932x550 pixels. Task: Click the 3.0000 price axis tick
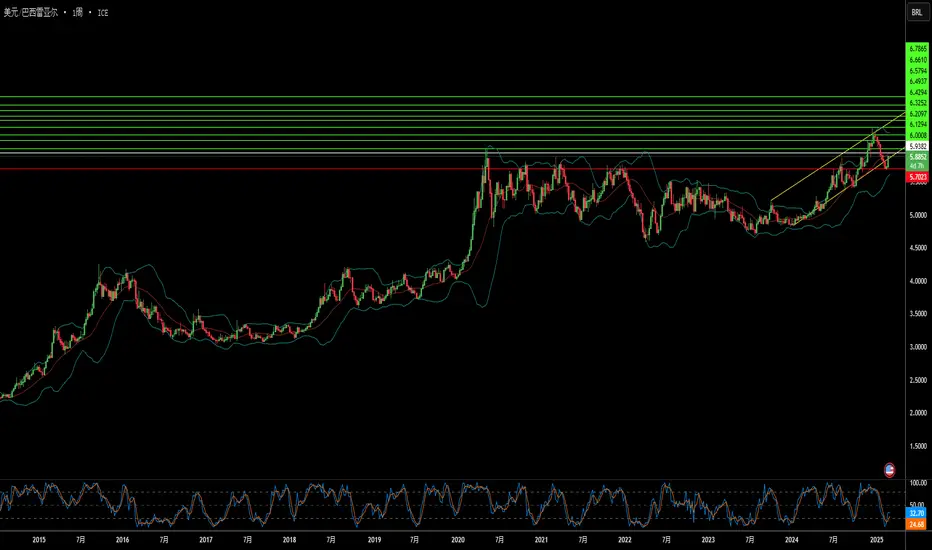pyautogui.click(x=918, y=347)
